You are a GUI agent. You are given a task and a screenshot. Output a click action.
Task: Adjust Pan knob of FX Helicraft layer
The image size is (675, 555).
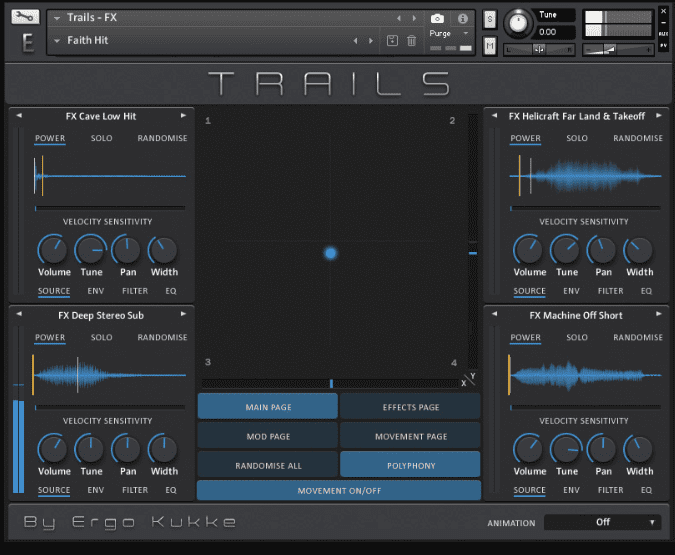[x=602, y=250]
